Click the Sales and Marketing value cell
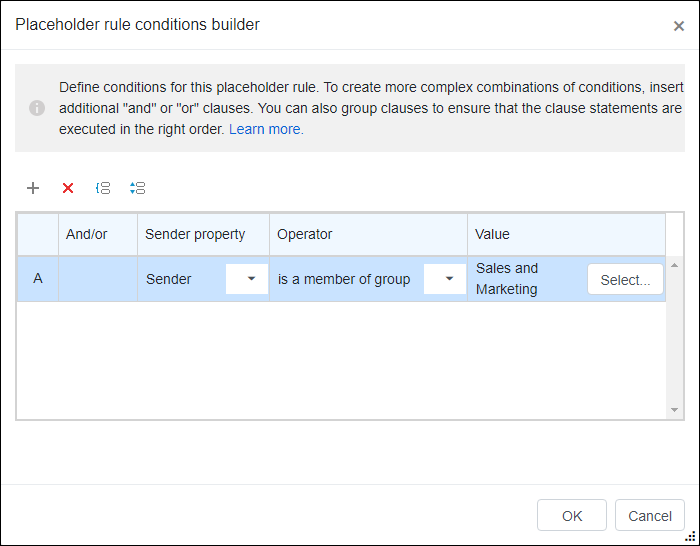This screenshot has height=546, width=700. (507, 279)
